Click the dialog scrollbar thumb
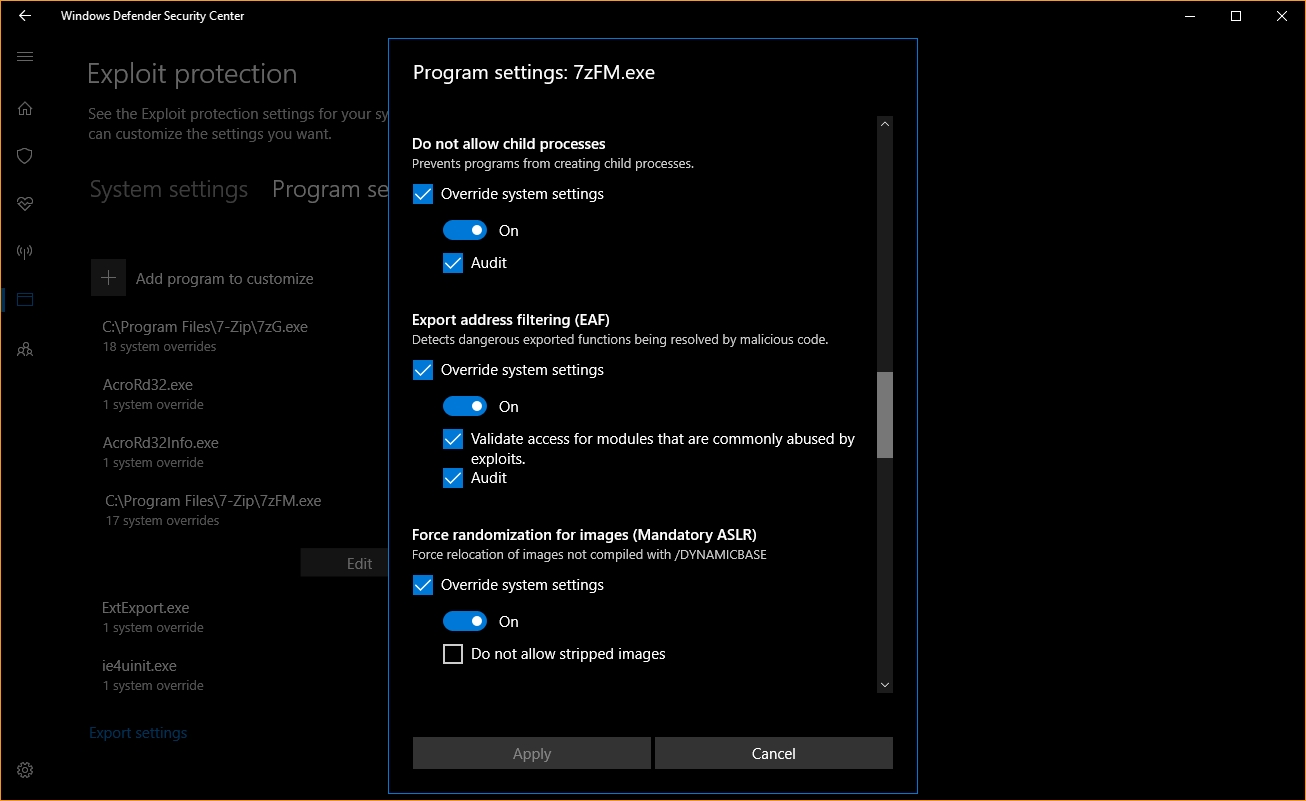The width and height of the screenshot is (1306, 801). [x=885, y=415]
